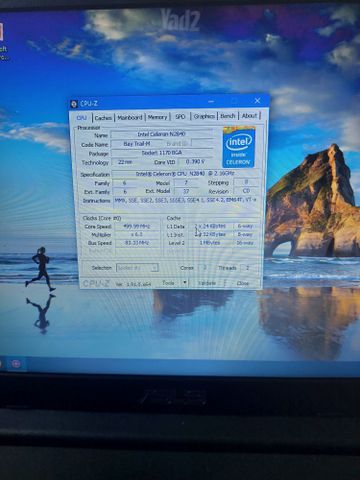The image size is (360, 480).
Task: Click the Code Name value Bay Trail-M
Action: click(137, 144)
